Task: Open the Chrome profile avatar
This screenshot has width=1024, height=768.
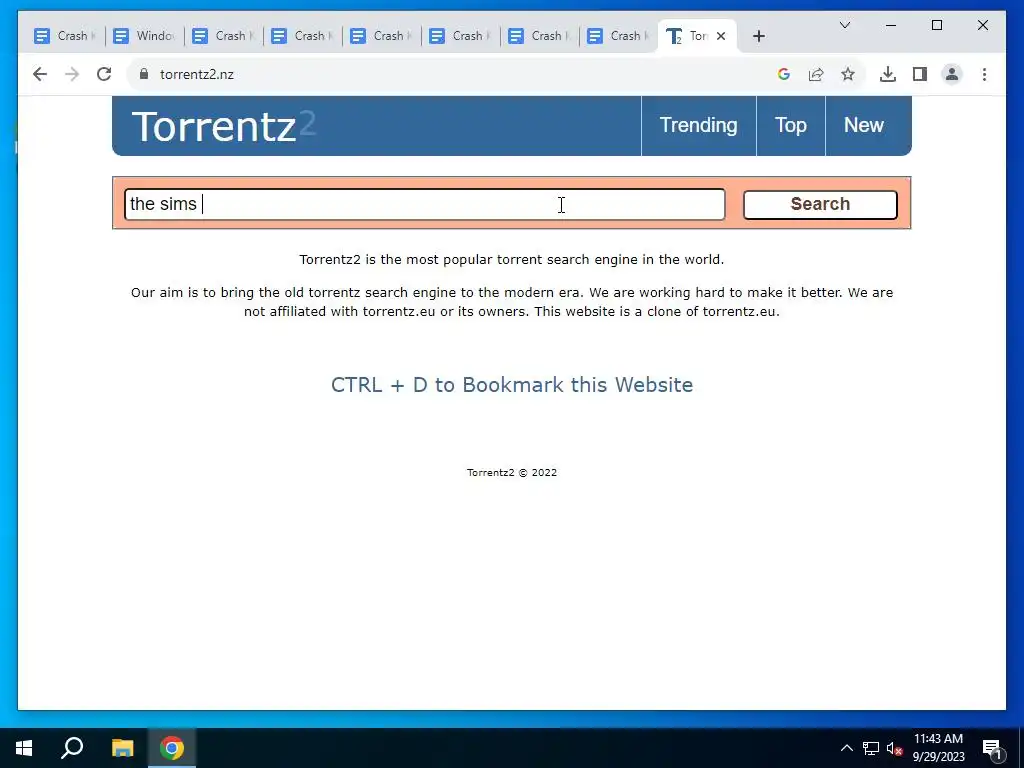Action: pos(952,74)
